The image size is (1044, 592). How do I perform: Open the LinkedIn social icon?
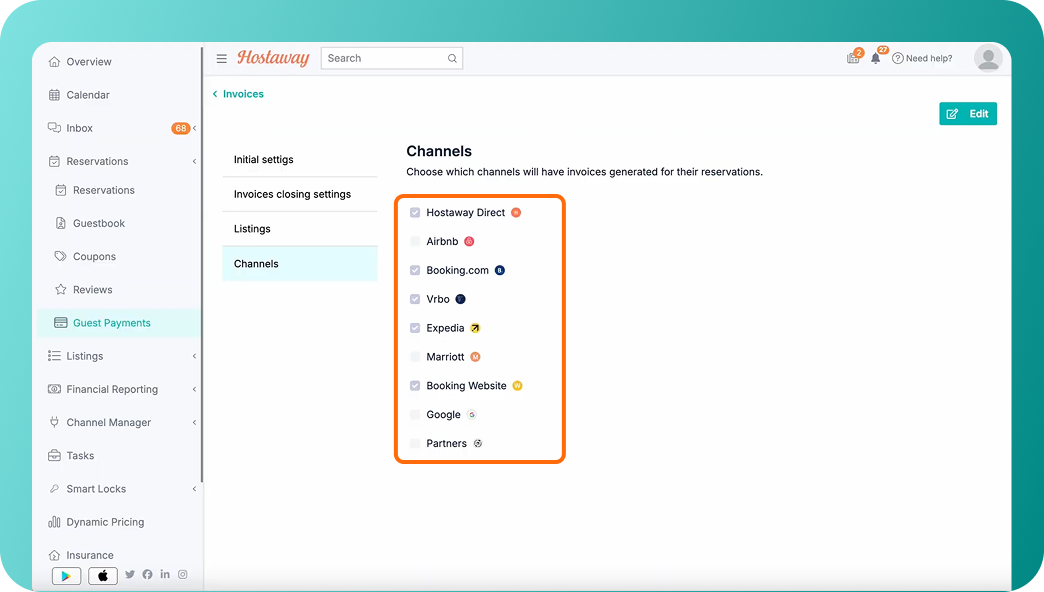tap(165, 574)
